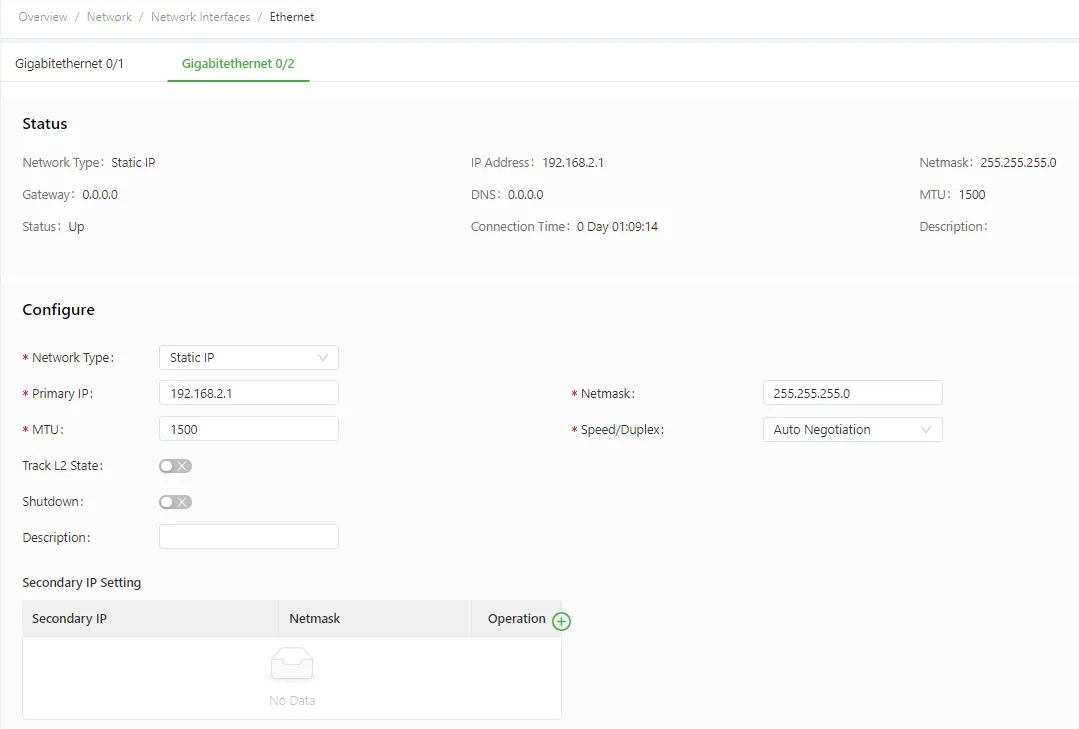The image size is (1079, 729).
Task: Toggle the Shutdown switch
Action: point(175,502)
